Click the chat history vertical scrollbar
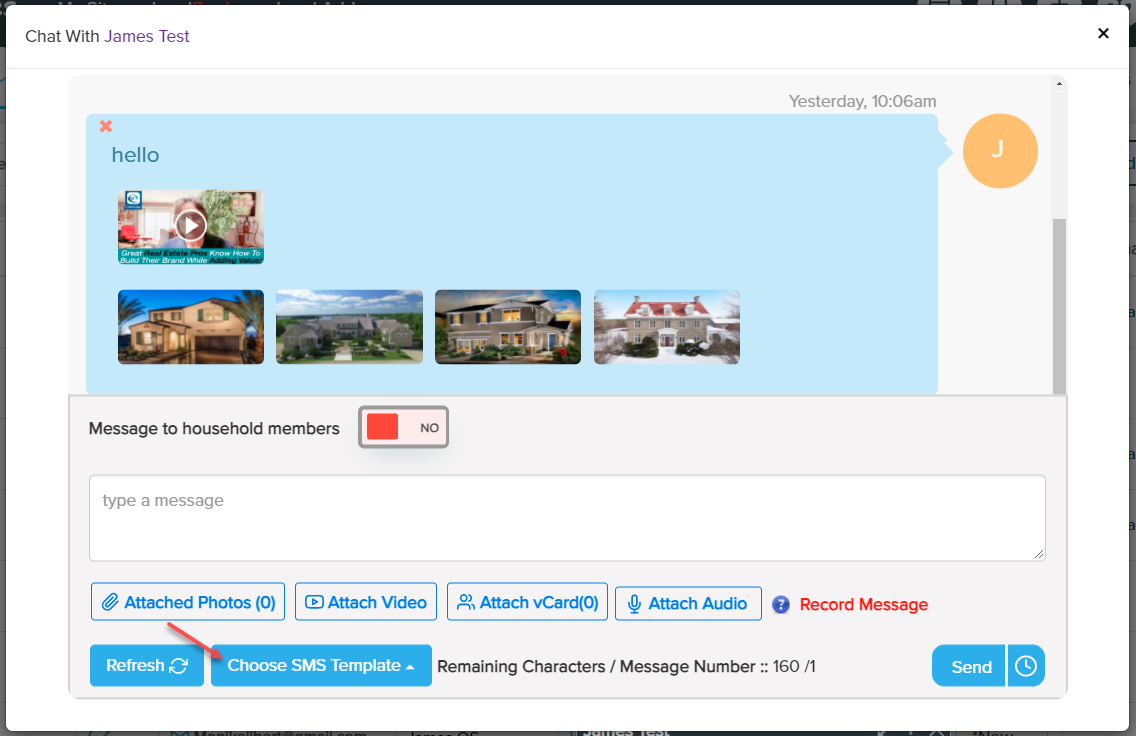Viewport: 1136px width, 736px height. pyautogui.click(x=1060, y=300)
